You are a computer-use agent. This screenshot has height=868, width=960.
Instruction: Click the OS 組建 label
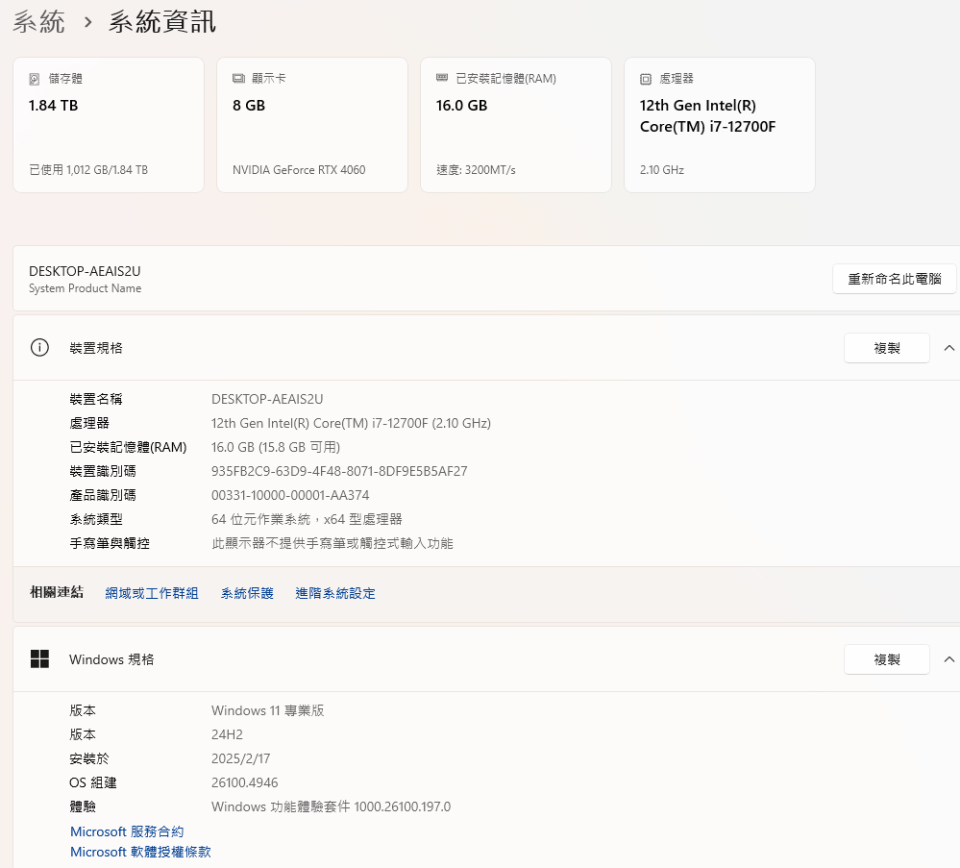pos(93,783)
